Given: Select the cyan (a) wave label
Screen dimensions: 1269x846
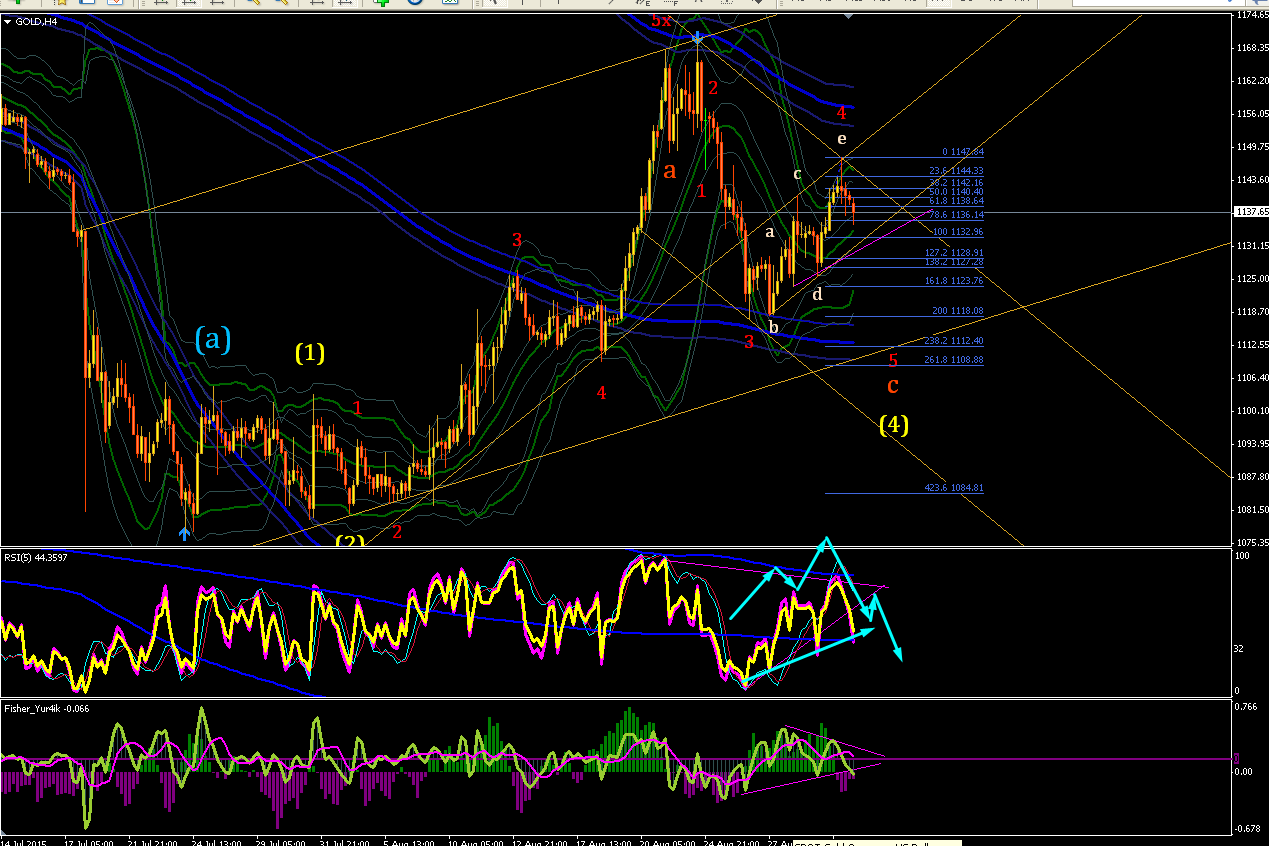Looking at the screenshot, I should [213, 340].
